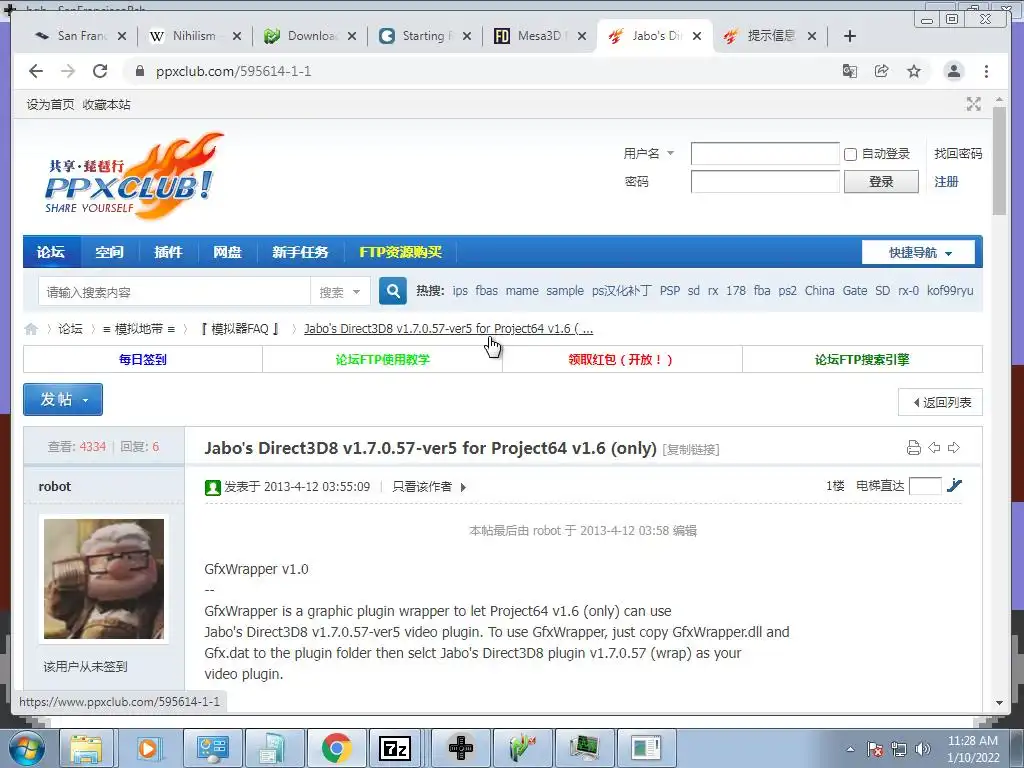
Task: Close the Starting browser tab
Action: (x=467, y=37)
